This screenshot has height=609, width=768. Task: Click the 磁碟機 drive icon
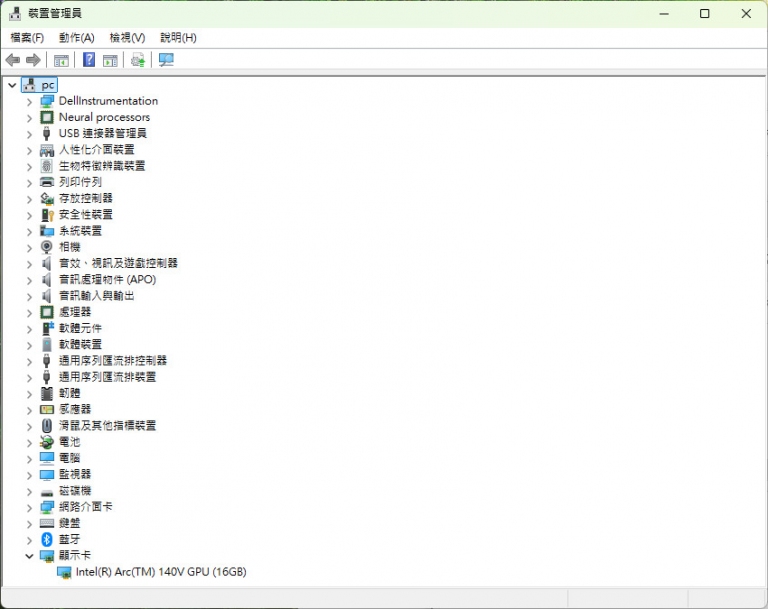click(47, 492)
